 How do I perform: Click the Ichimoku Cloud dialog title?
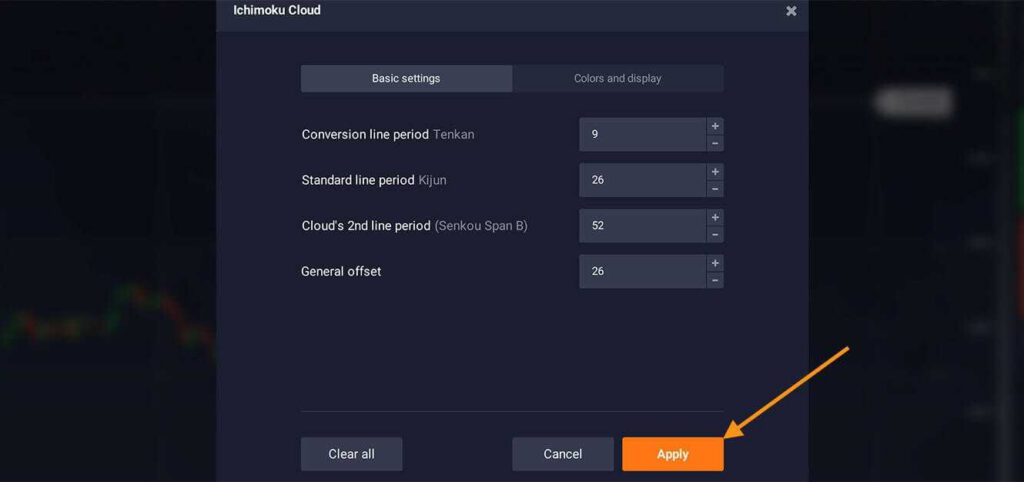pos(277,11)
